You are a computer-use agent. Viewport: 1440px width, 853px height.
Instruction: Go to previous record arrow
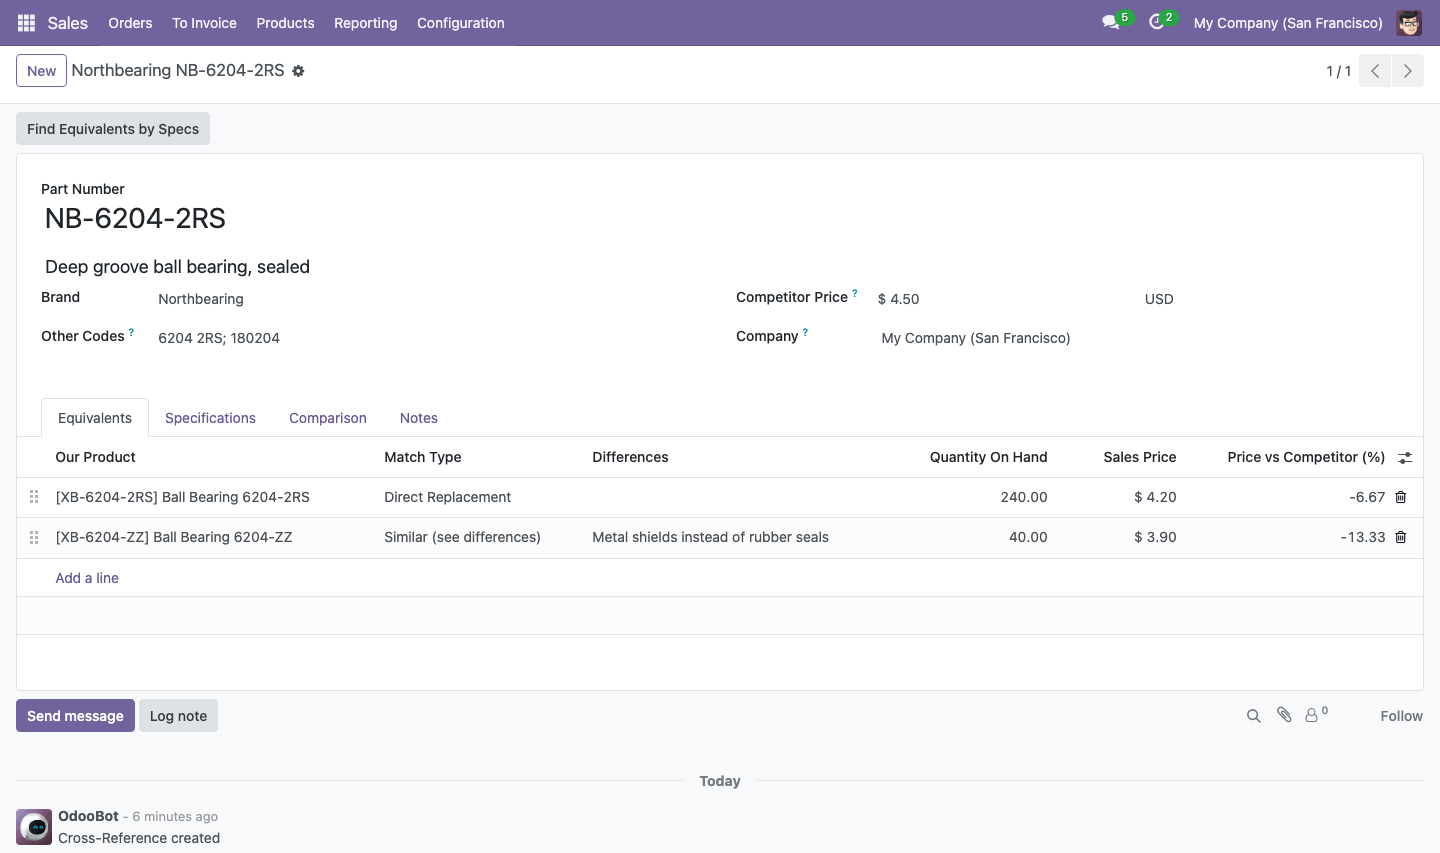pos(1375,71)
